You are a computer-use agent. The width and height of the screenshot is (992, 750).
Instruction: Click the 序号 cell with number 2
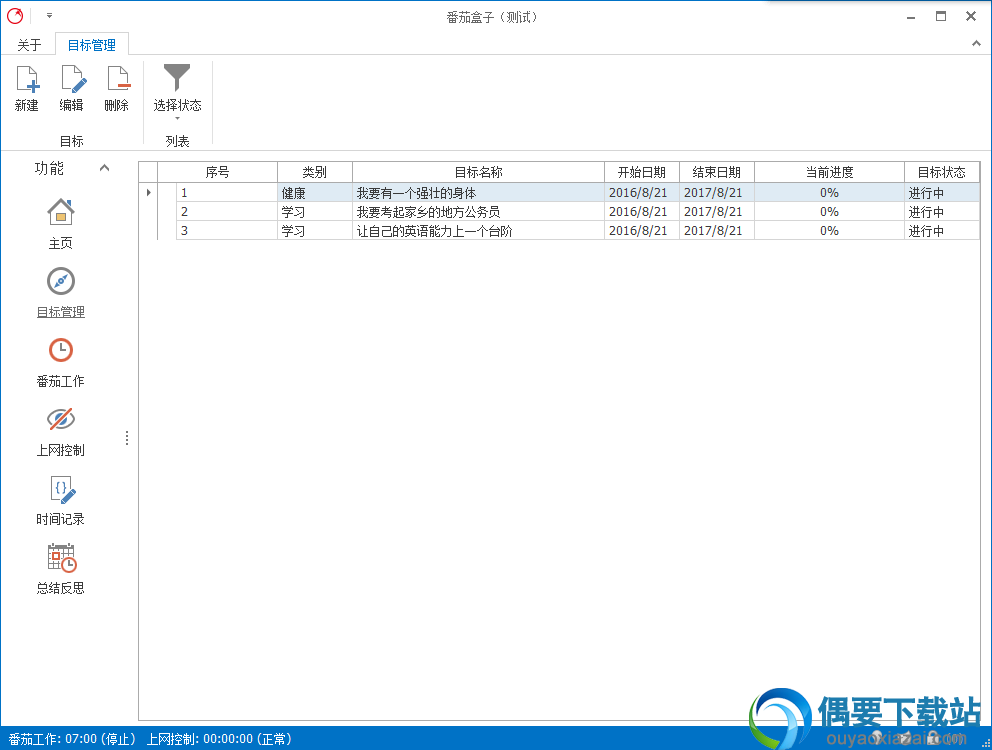[x=226, y=212]
